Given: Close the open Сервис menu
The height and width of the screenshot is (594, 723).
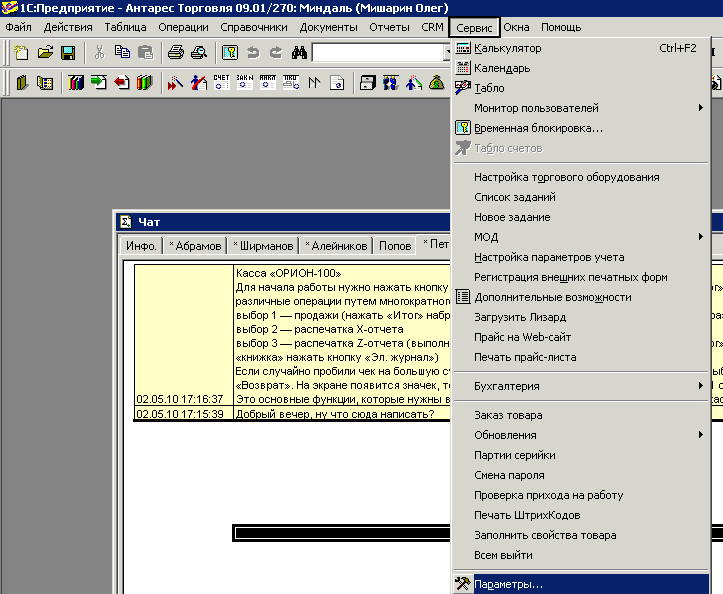Looking at the screenshot, I should 474,28.
